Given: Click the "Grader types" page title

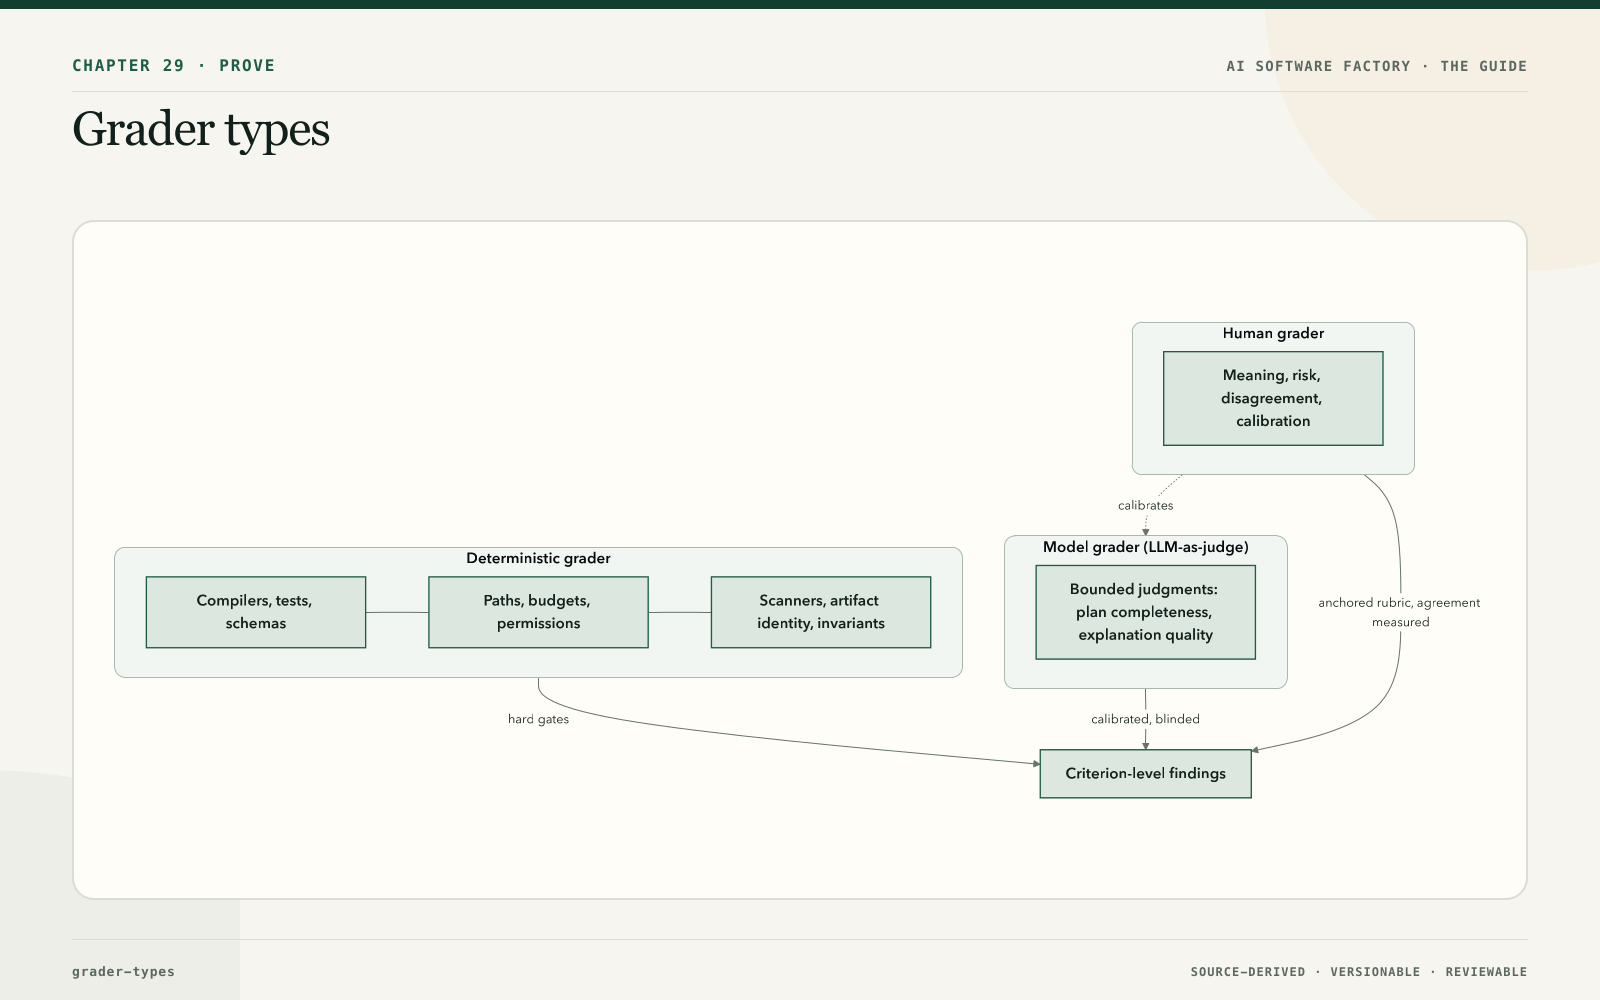Looking at the screenshot, I should (201, 130).
